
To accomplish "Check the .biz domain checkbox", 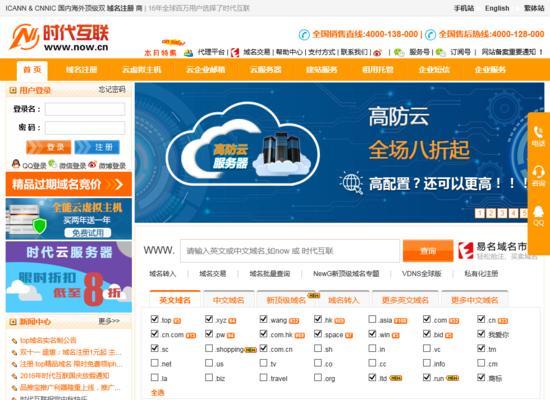I will [209, 377].
